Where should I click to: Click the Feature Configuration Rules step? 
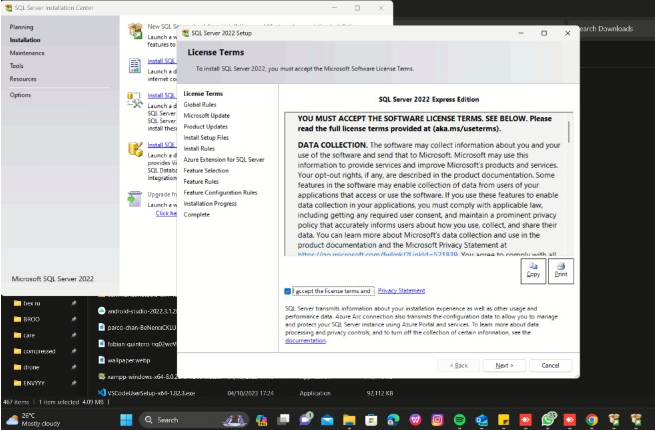[x=220, y=193]
